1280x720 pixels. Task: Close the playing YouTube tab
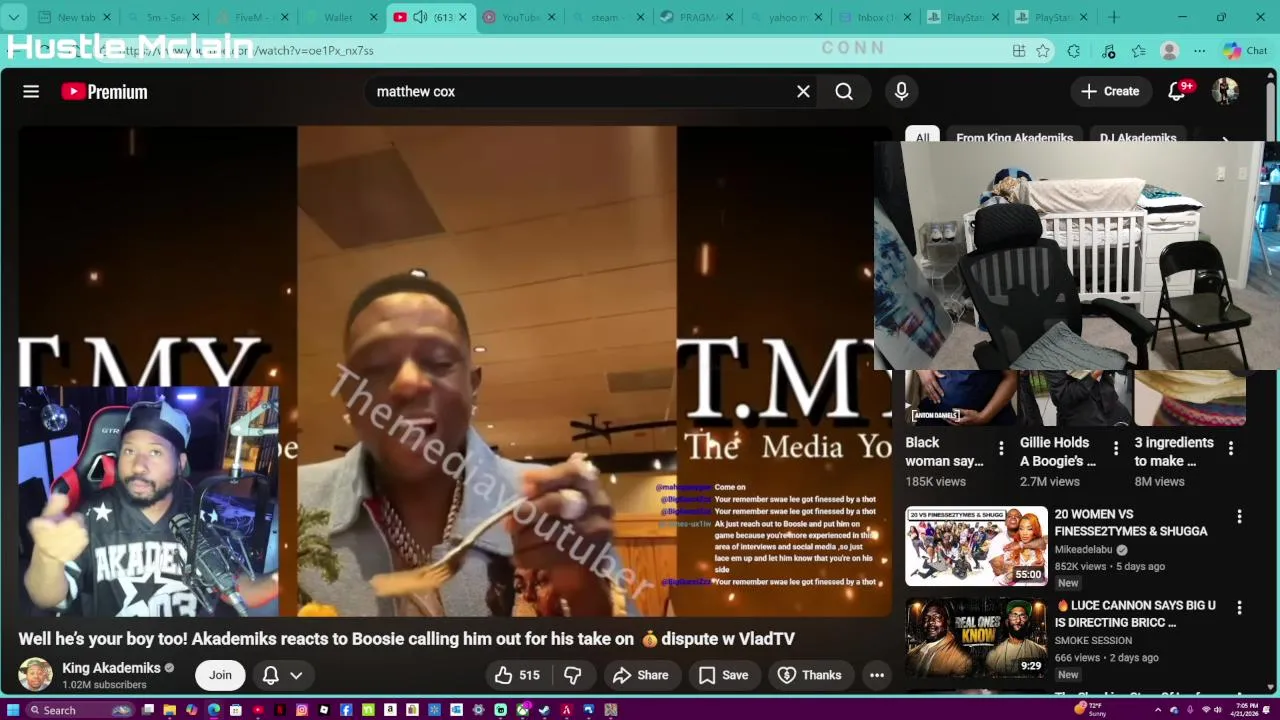463,17
